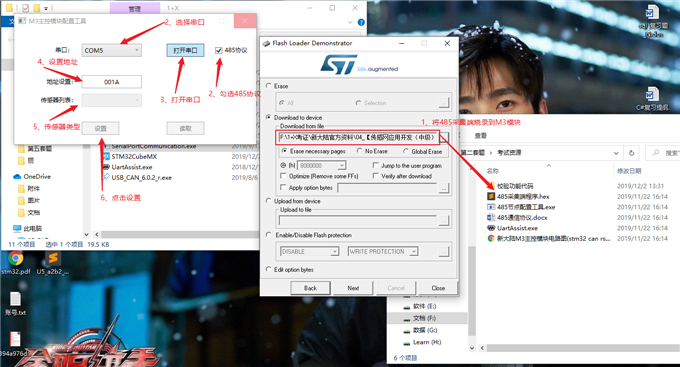Toggle the 485协议 checkbox

[x=219, y=50]
